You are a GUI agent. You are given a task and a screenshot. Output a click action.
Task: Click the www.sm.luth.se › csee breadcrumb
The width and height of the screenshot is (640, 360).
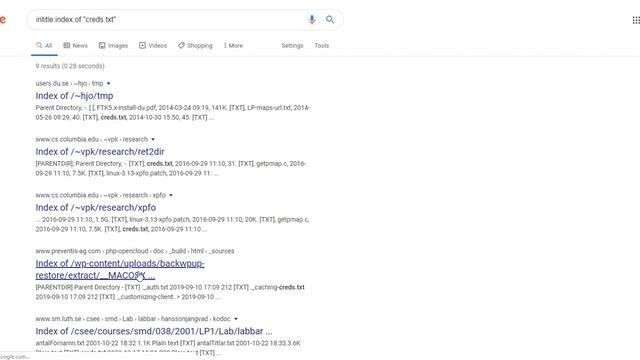point(133,319)
